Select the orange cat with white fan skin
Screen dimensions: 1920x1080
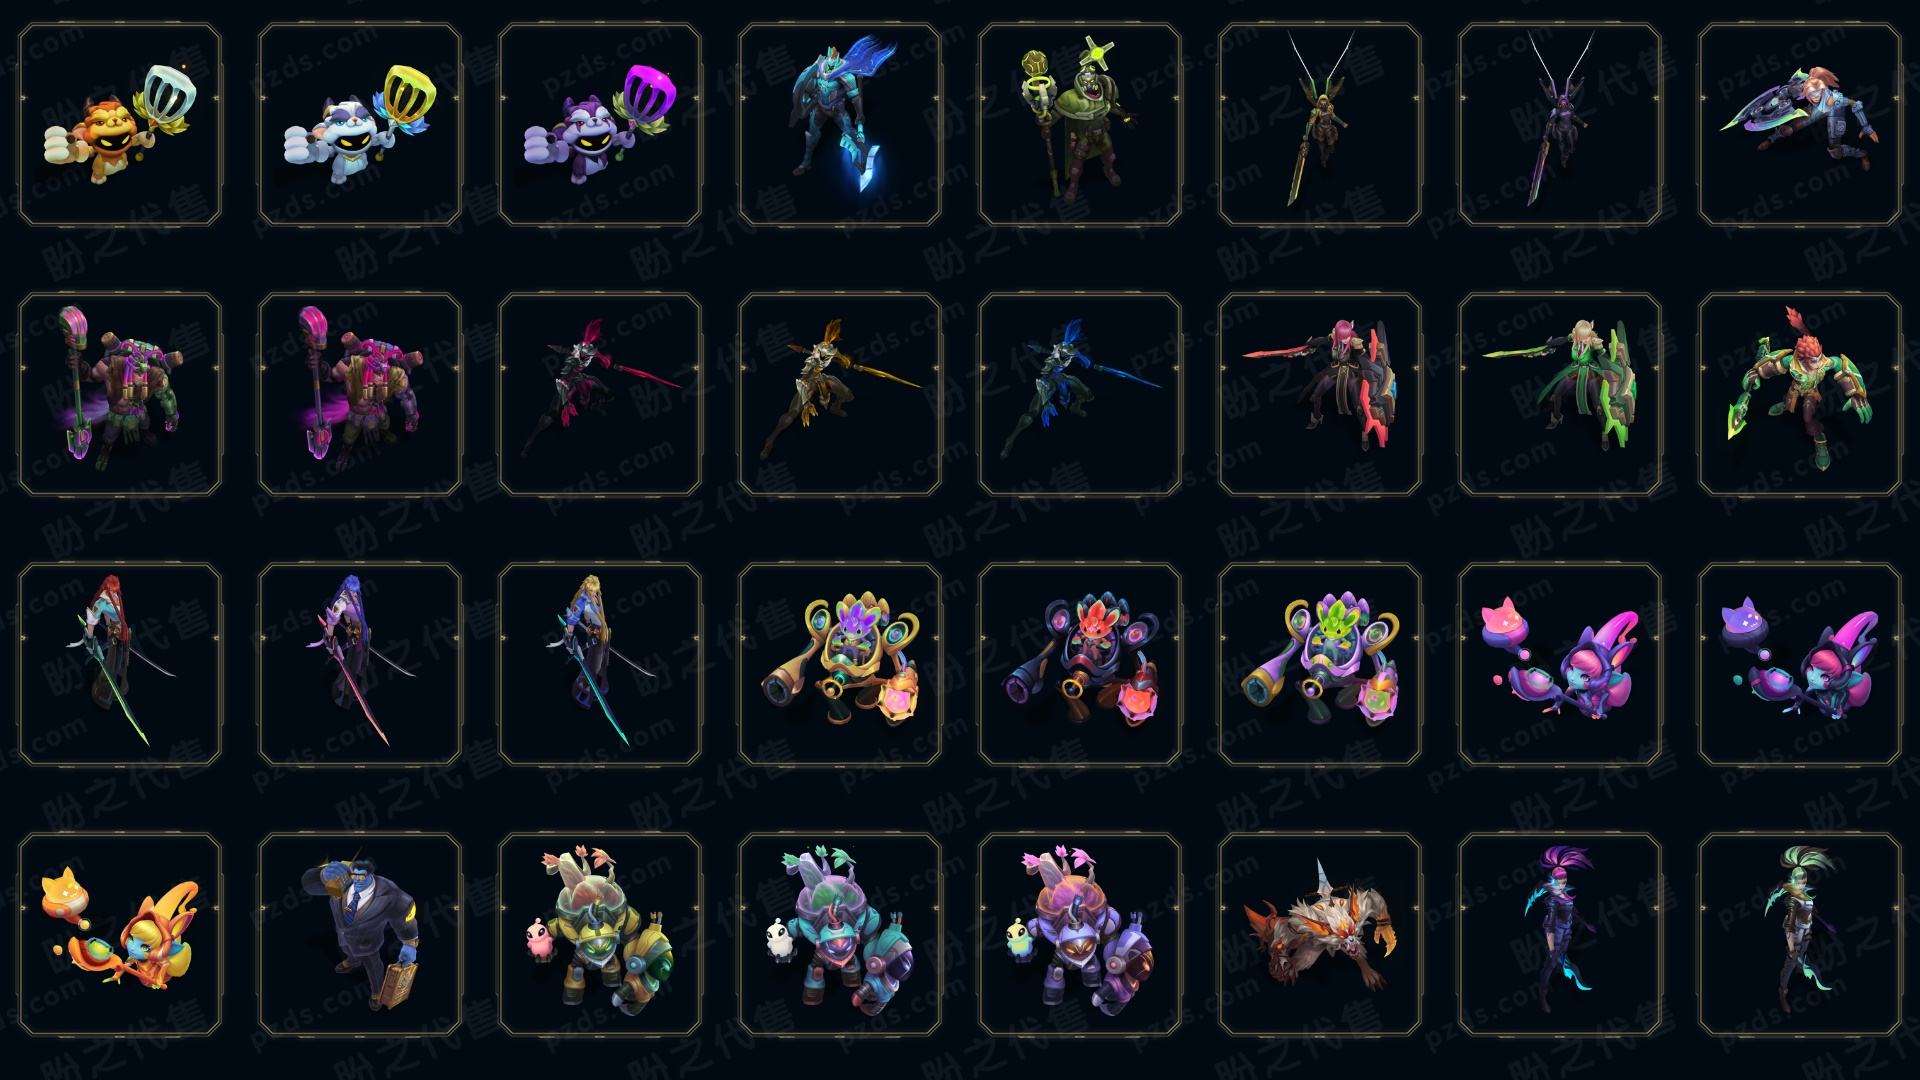[120, 125]
